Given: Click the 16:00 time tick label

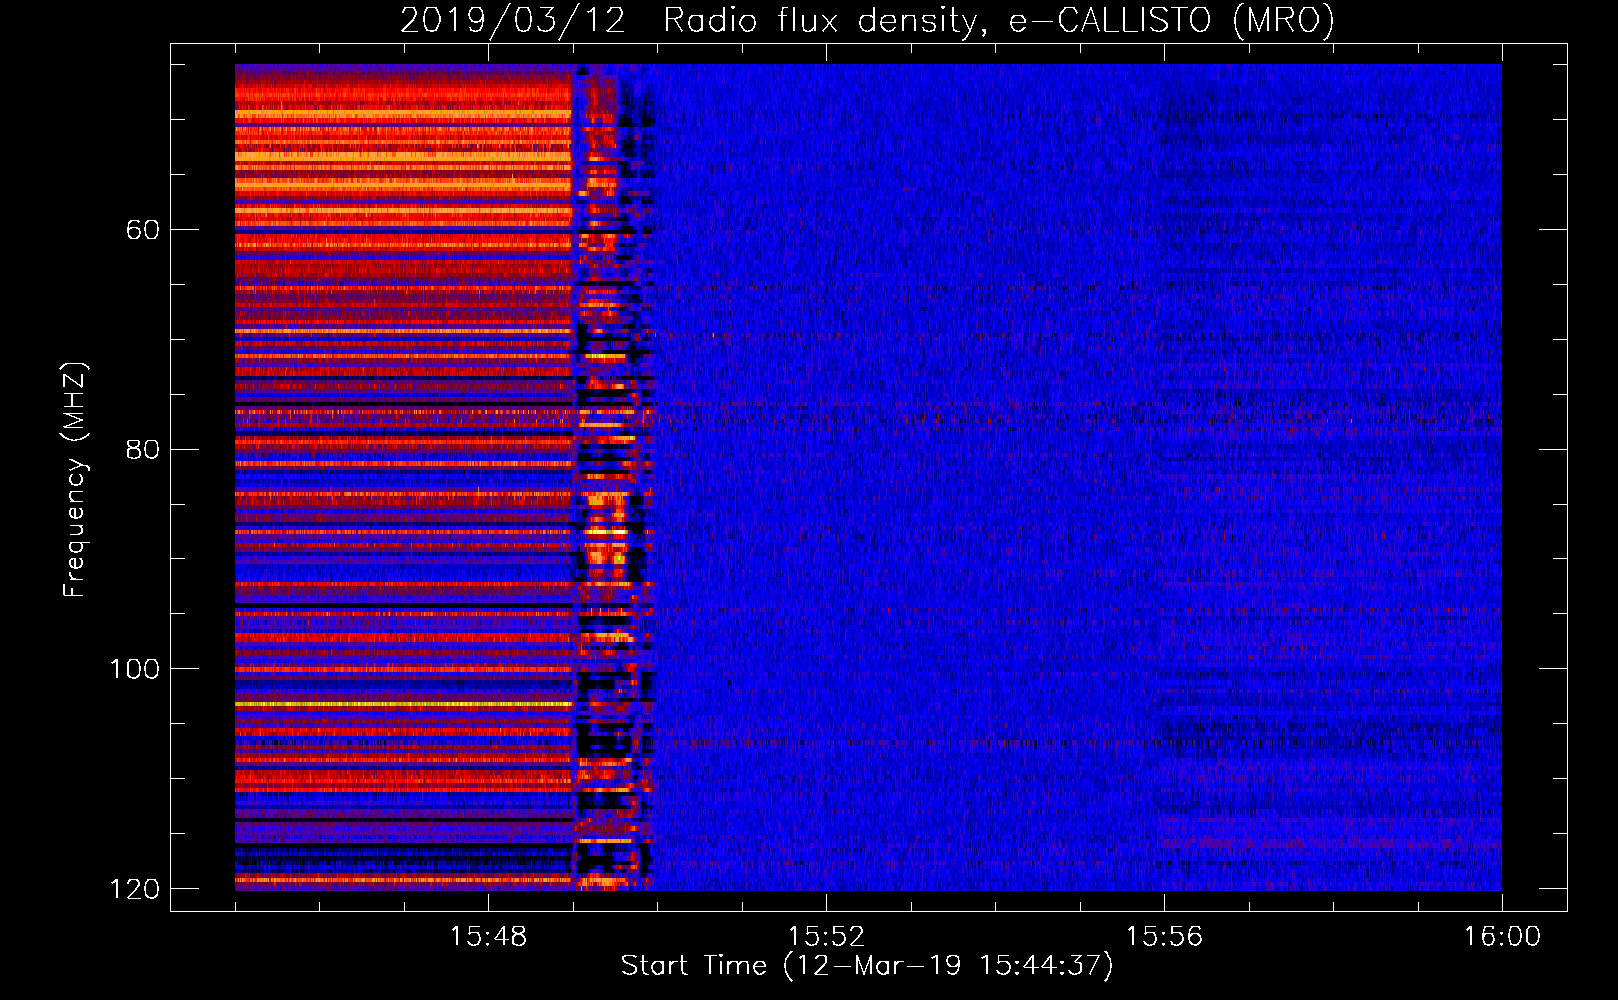Looking at the screenshot, I should [x=1502, y=937].
